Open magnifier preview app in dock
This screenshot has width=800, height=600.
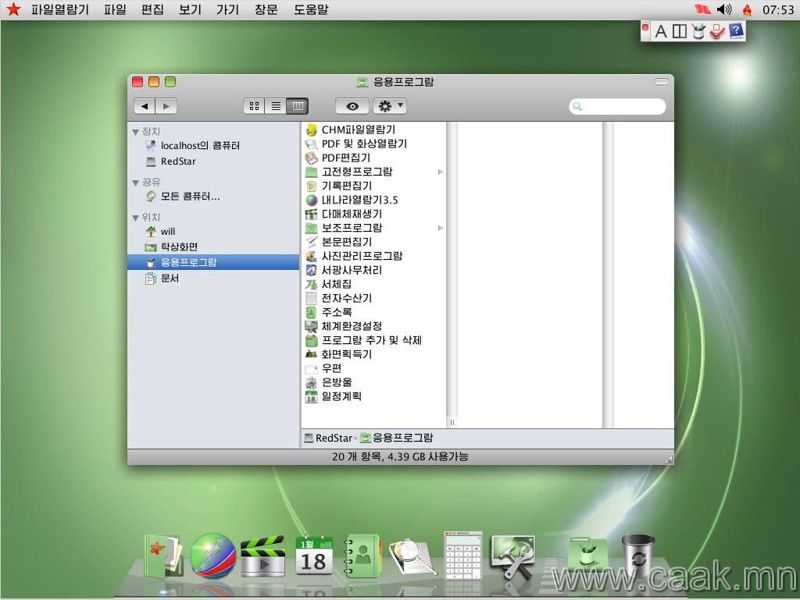[x=411, y=557]
